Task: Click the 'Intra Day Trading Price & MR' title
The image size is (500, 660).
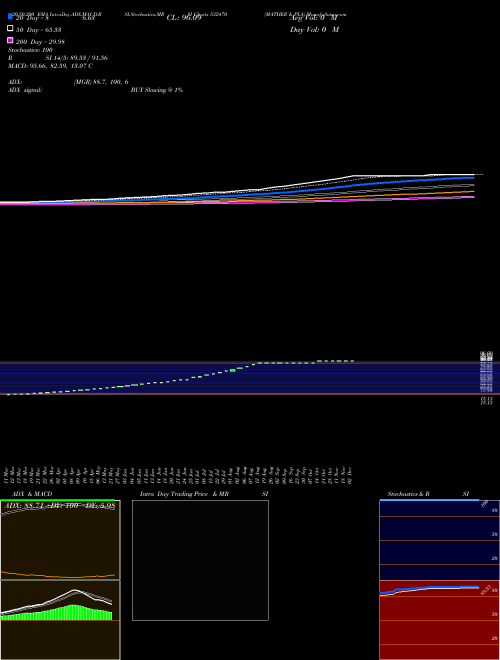Action: point(184,494)
